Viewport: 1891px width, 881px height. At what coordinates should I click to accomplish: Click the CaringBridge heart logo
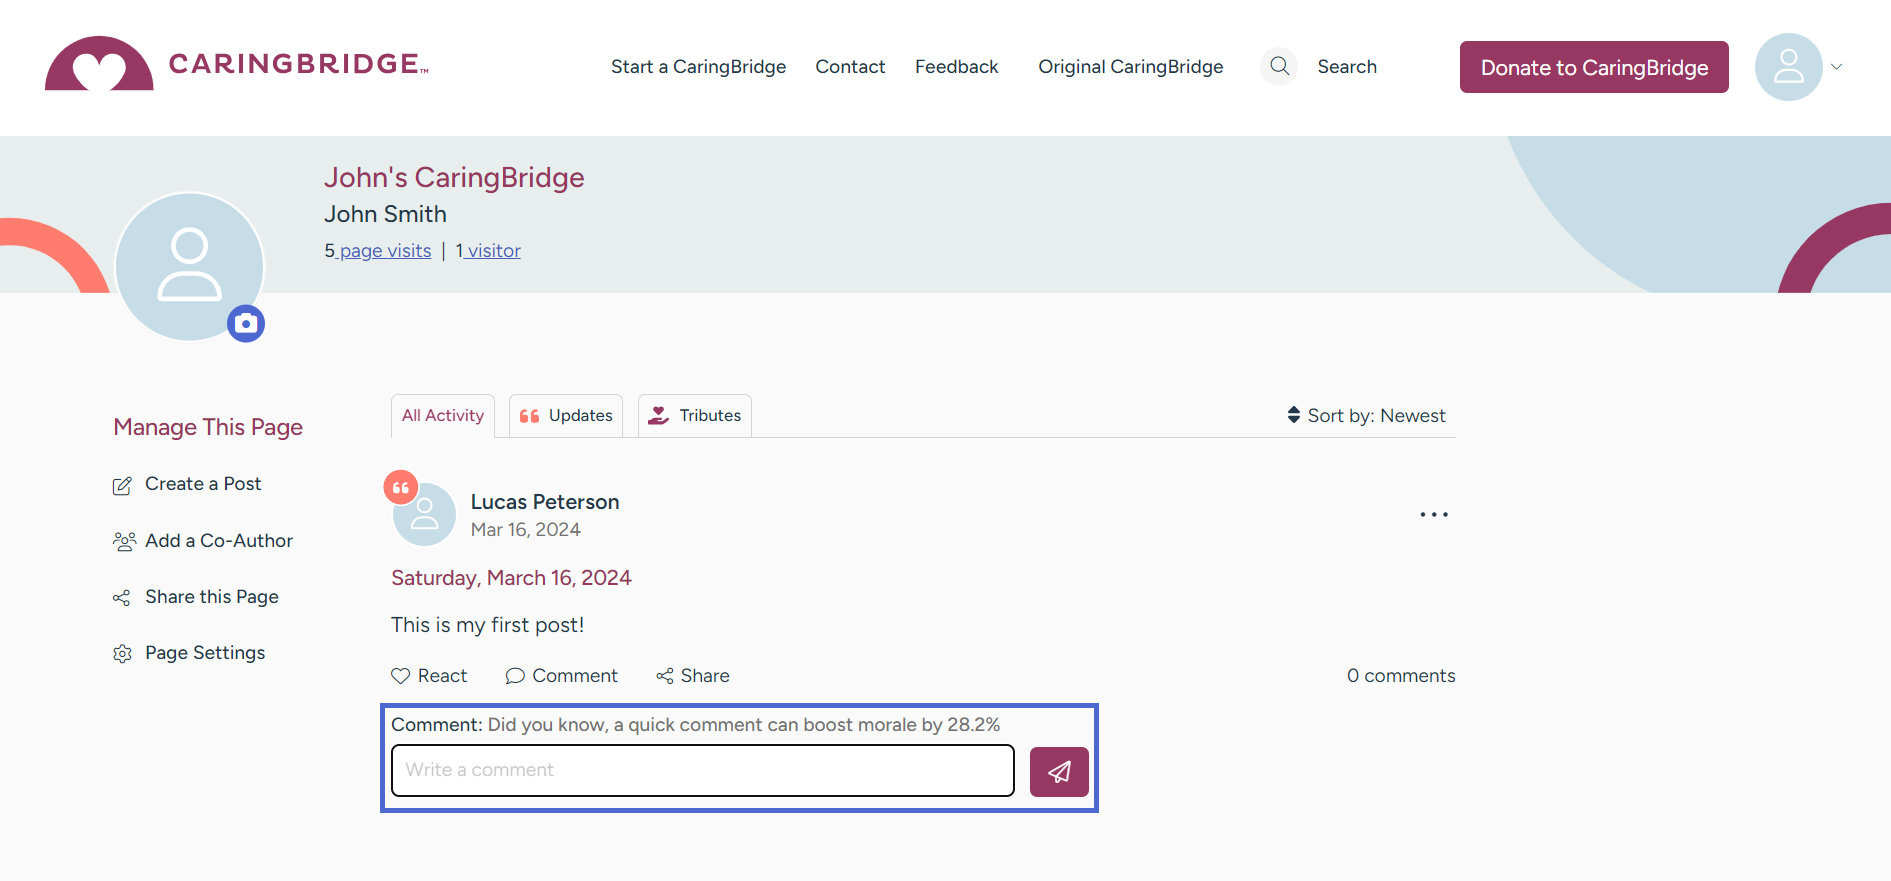point(99,63)
